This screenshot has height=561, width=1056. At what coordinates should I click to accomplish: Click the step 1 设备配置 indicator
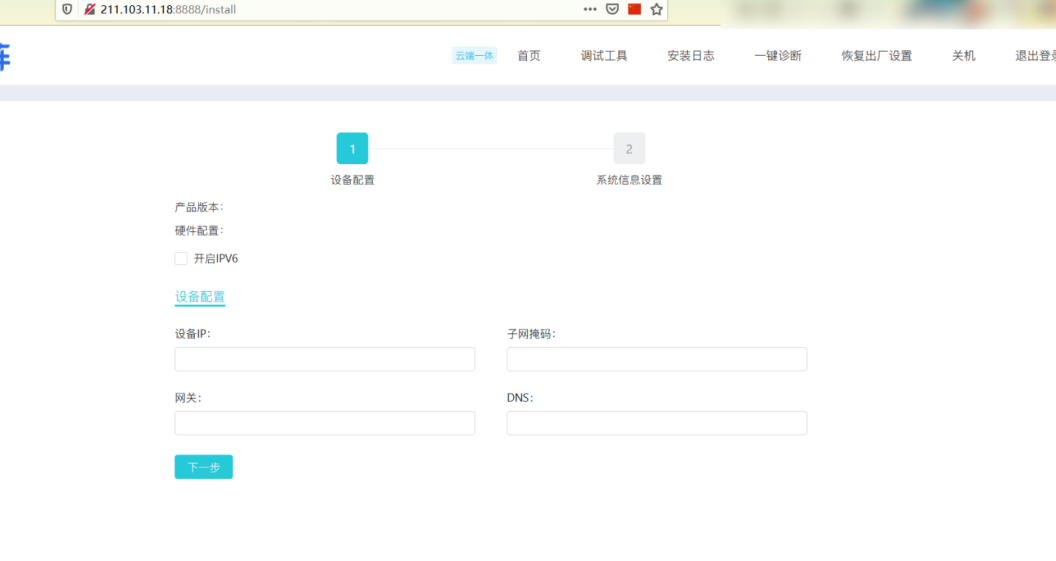pos(352,149)
